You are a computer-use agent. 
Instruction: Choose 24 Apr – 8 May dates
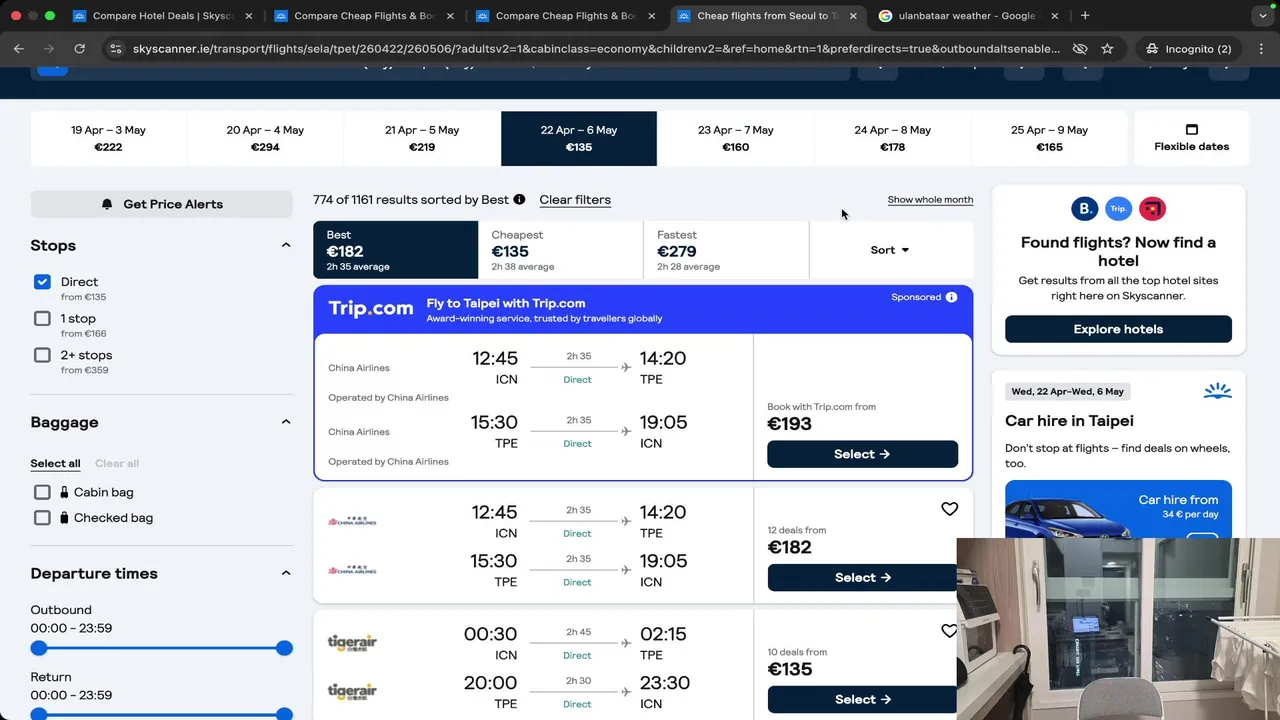pos(893,138)
